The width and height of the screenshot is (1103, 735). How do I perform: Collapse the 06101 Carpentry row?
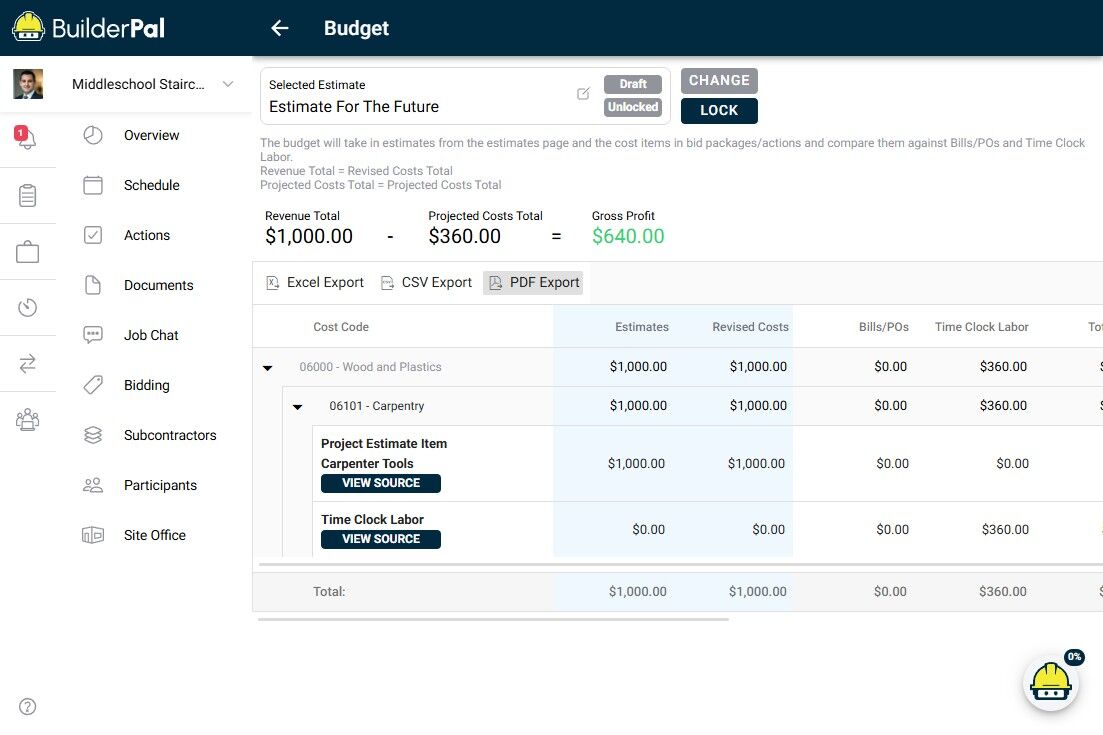click(x=297, y=407)
